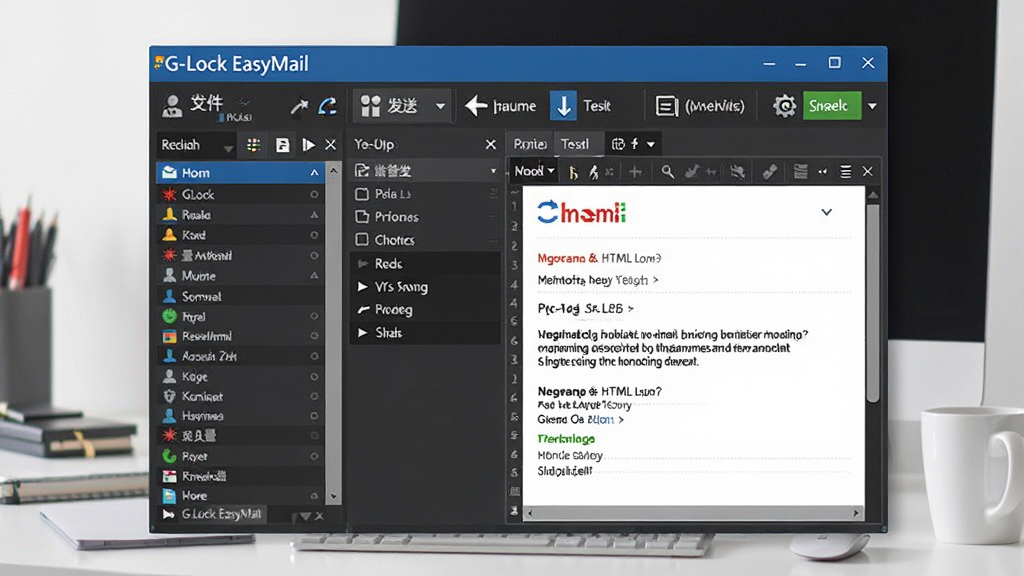Click the left list scroll-down arrow
Image resolution: width=1024 pixels, height=576 pixels.
pyautogui.click(x=333, y=496)
